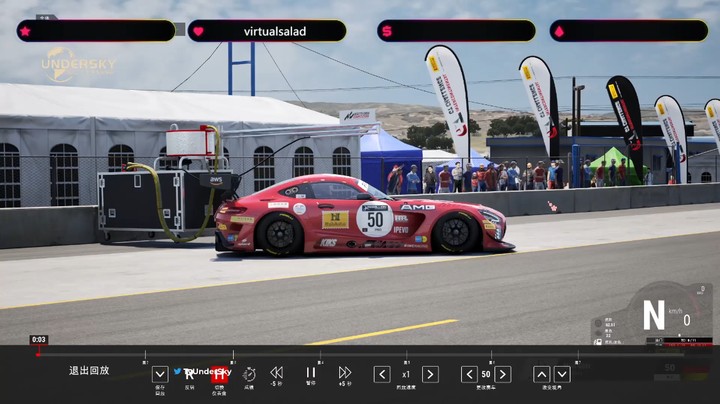Switch to next car after 50
This screenshot has height=404, width=720.
point(503,375)
